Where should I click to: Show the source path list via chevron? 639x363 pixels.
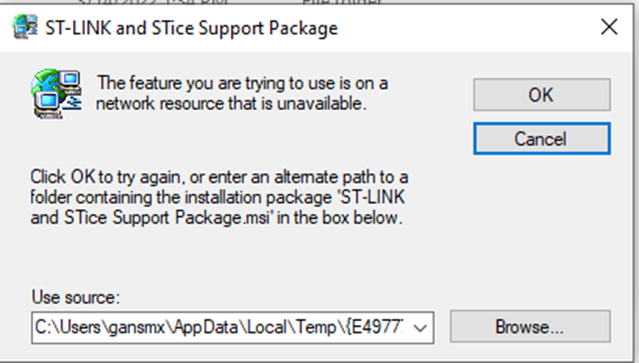(420, 328)
